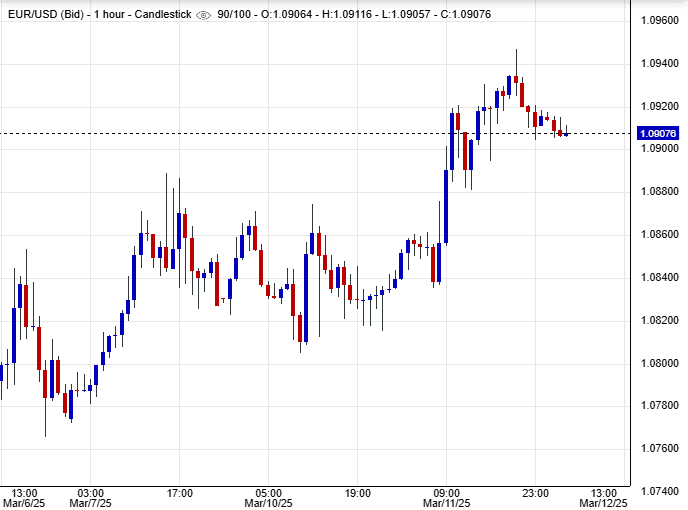Screen dimensions: 688x510
Task: Toggle the eye visibility icon in chart header
Action: (x=204, y=16)
